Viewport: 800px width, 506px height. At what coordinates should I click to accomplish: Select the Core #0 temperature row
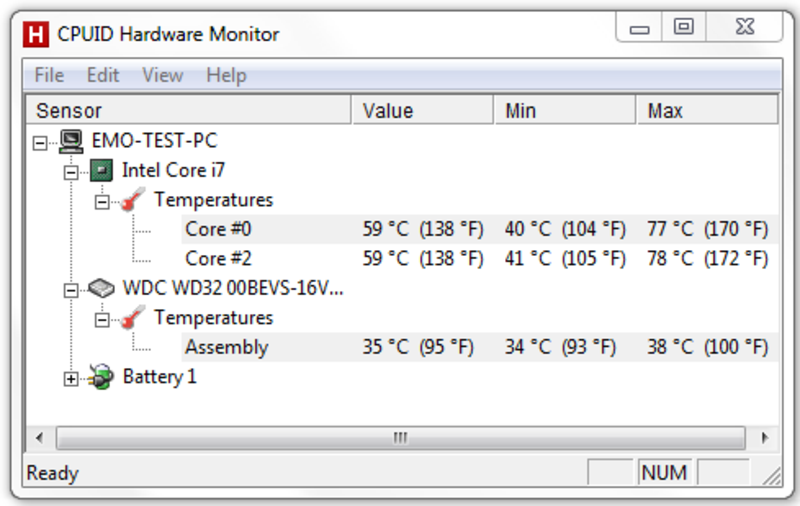[x=480, y=229]
